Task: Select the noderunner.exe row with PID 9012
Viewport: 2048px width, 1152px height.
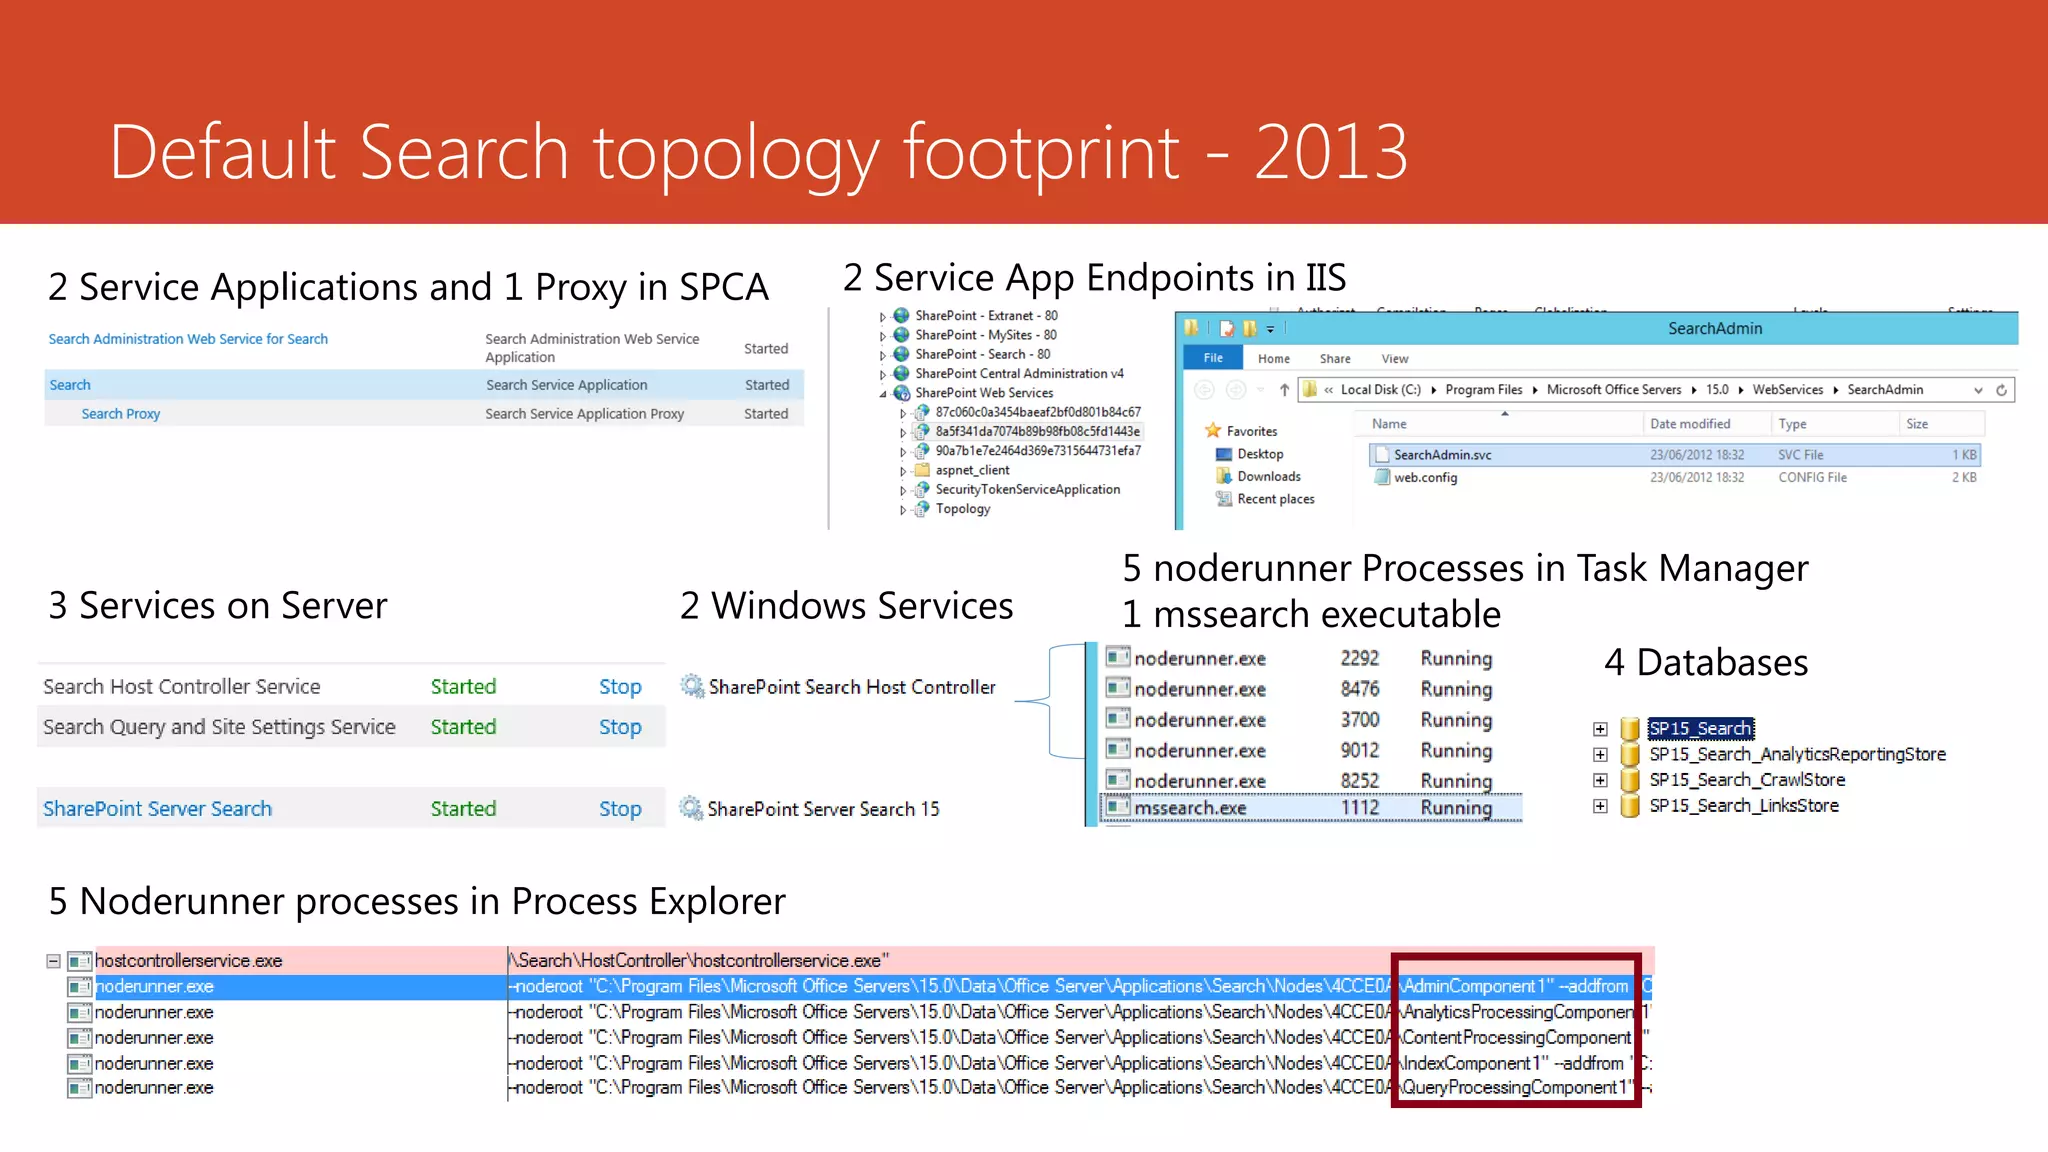Action: (1310, 750)
